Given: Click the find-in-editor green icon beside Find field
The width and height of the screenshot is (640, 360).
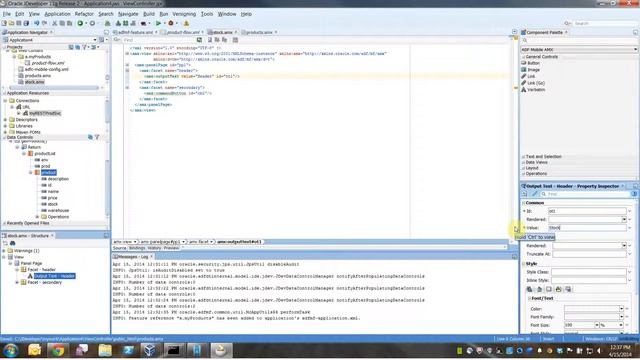Looking at the screenshot, I should pos(199,40).
